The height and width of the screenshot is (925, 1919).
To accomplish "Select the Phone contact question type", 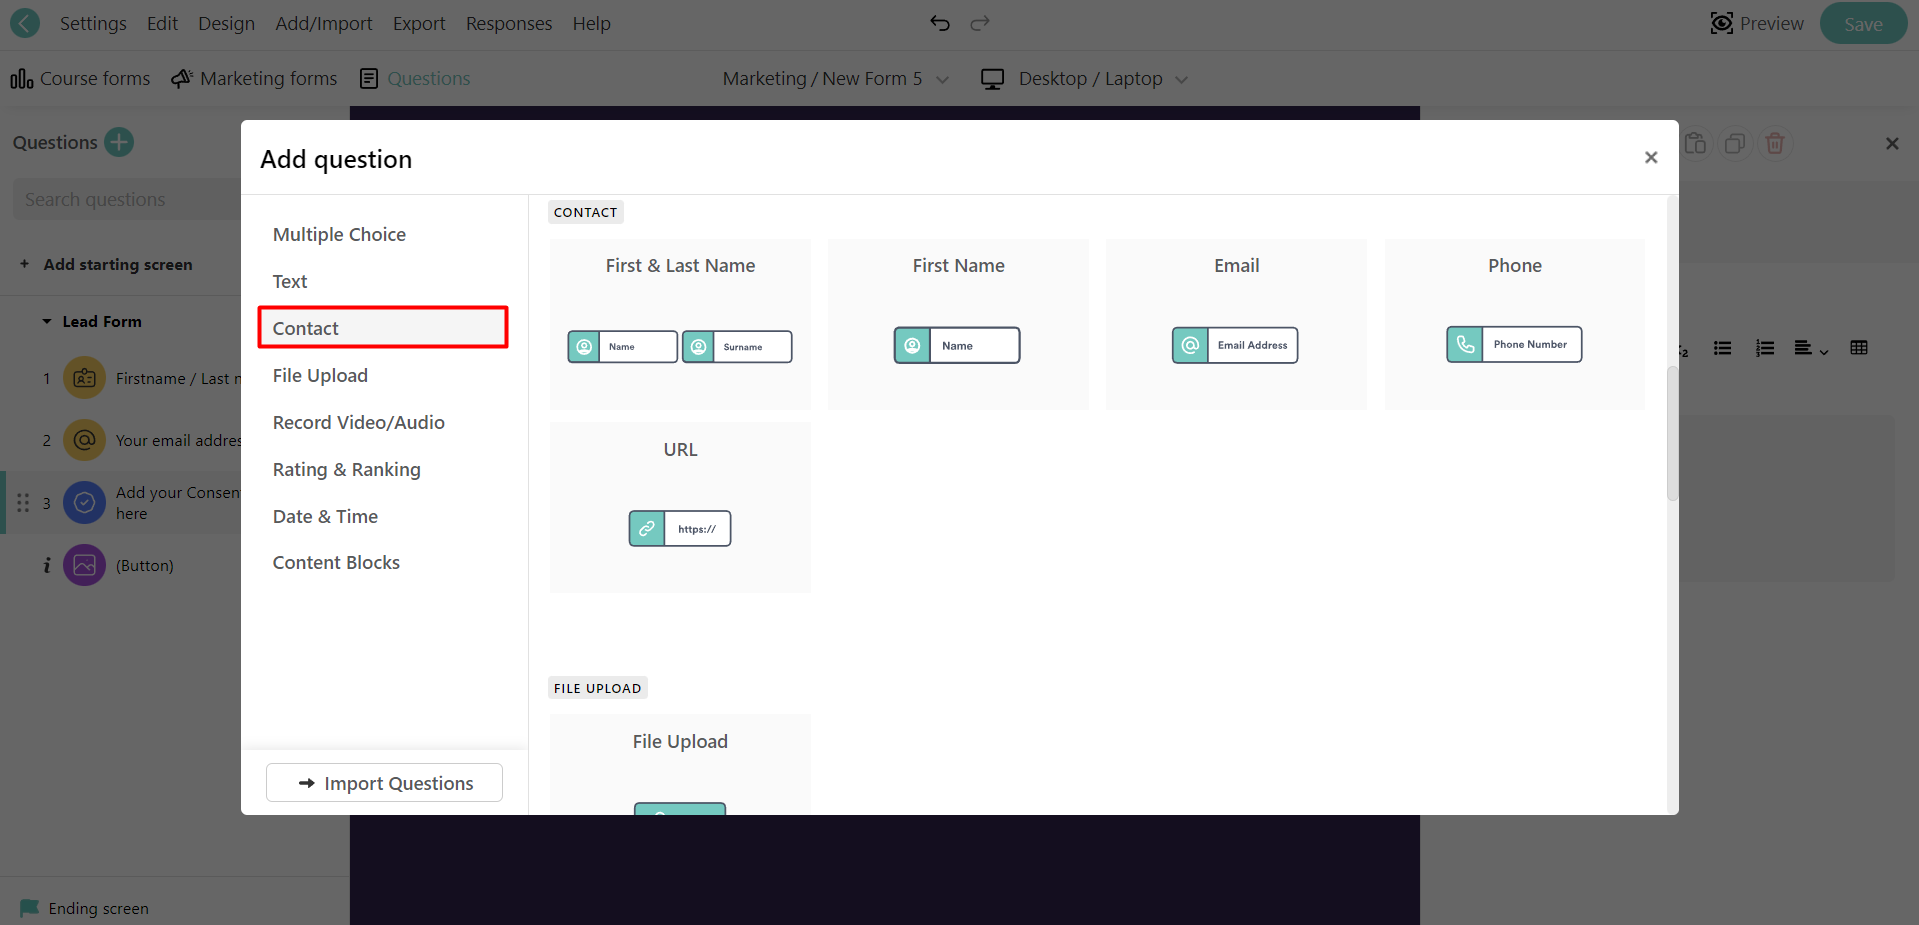I will 1513,324.
